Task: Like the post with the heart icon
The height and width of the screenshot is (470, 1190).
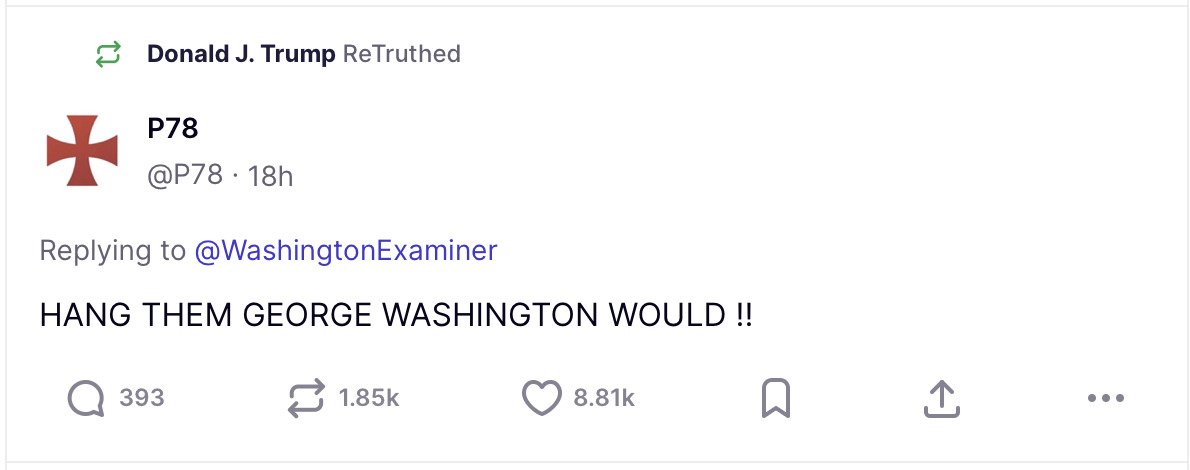Action: (x=542, y=399)
